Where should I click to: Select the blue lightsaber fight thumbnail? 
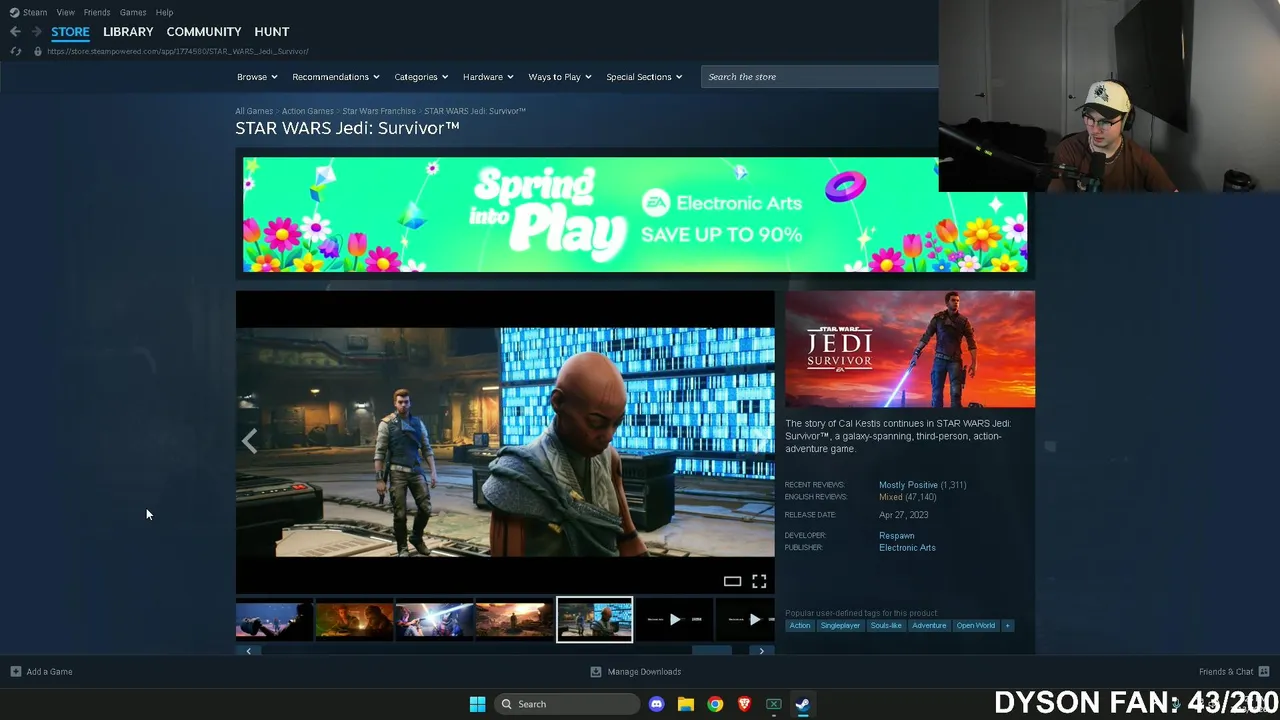[434, 620]
